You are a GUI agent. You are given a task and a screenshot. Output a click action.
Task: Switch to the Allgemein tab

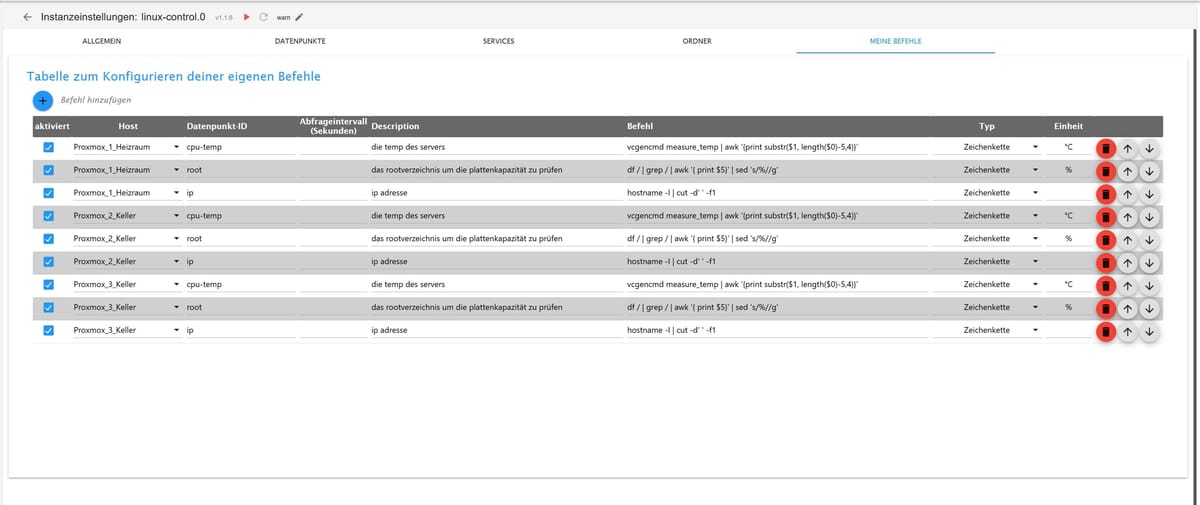102,41
